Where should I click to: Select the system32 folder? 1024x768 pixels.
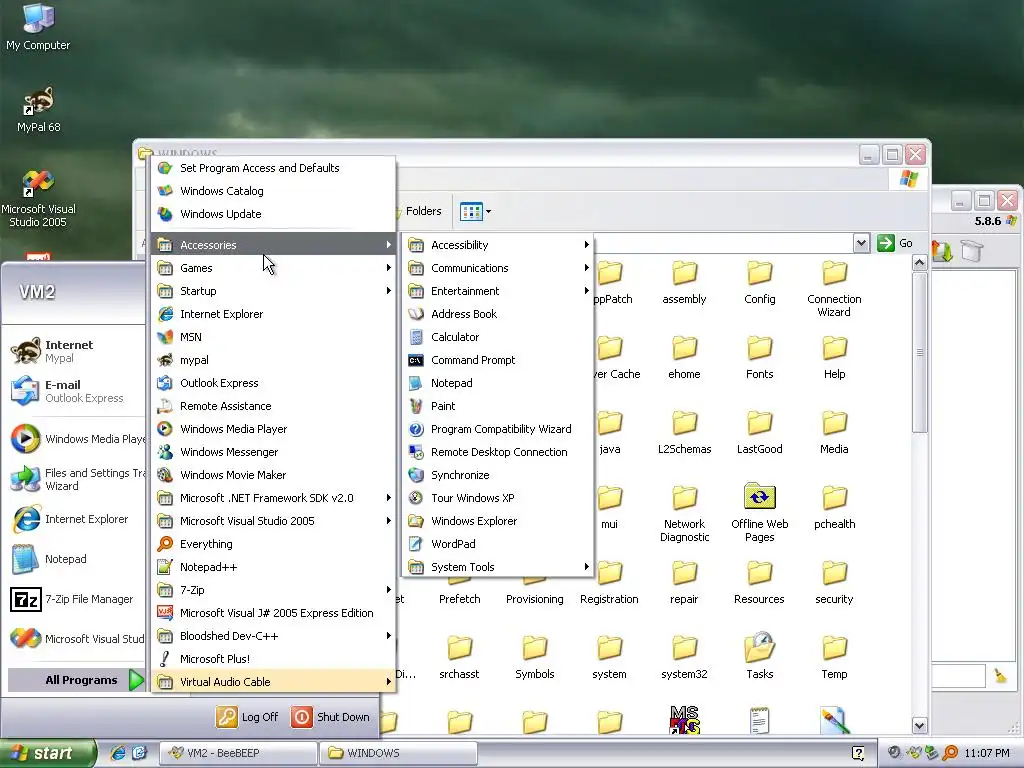click(684, 657)
